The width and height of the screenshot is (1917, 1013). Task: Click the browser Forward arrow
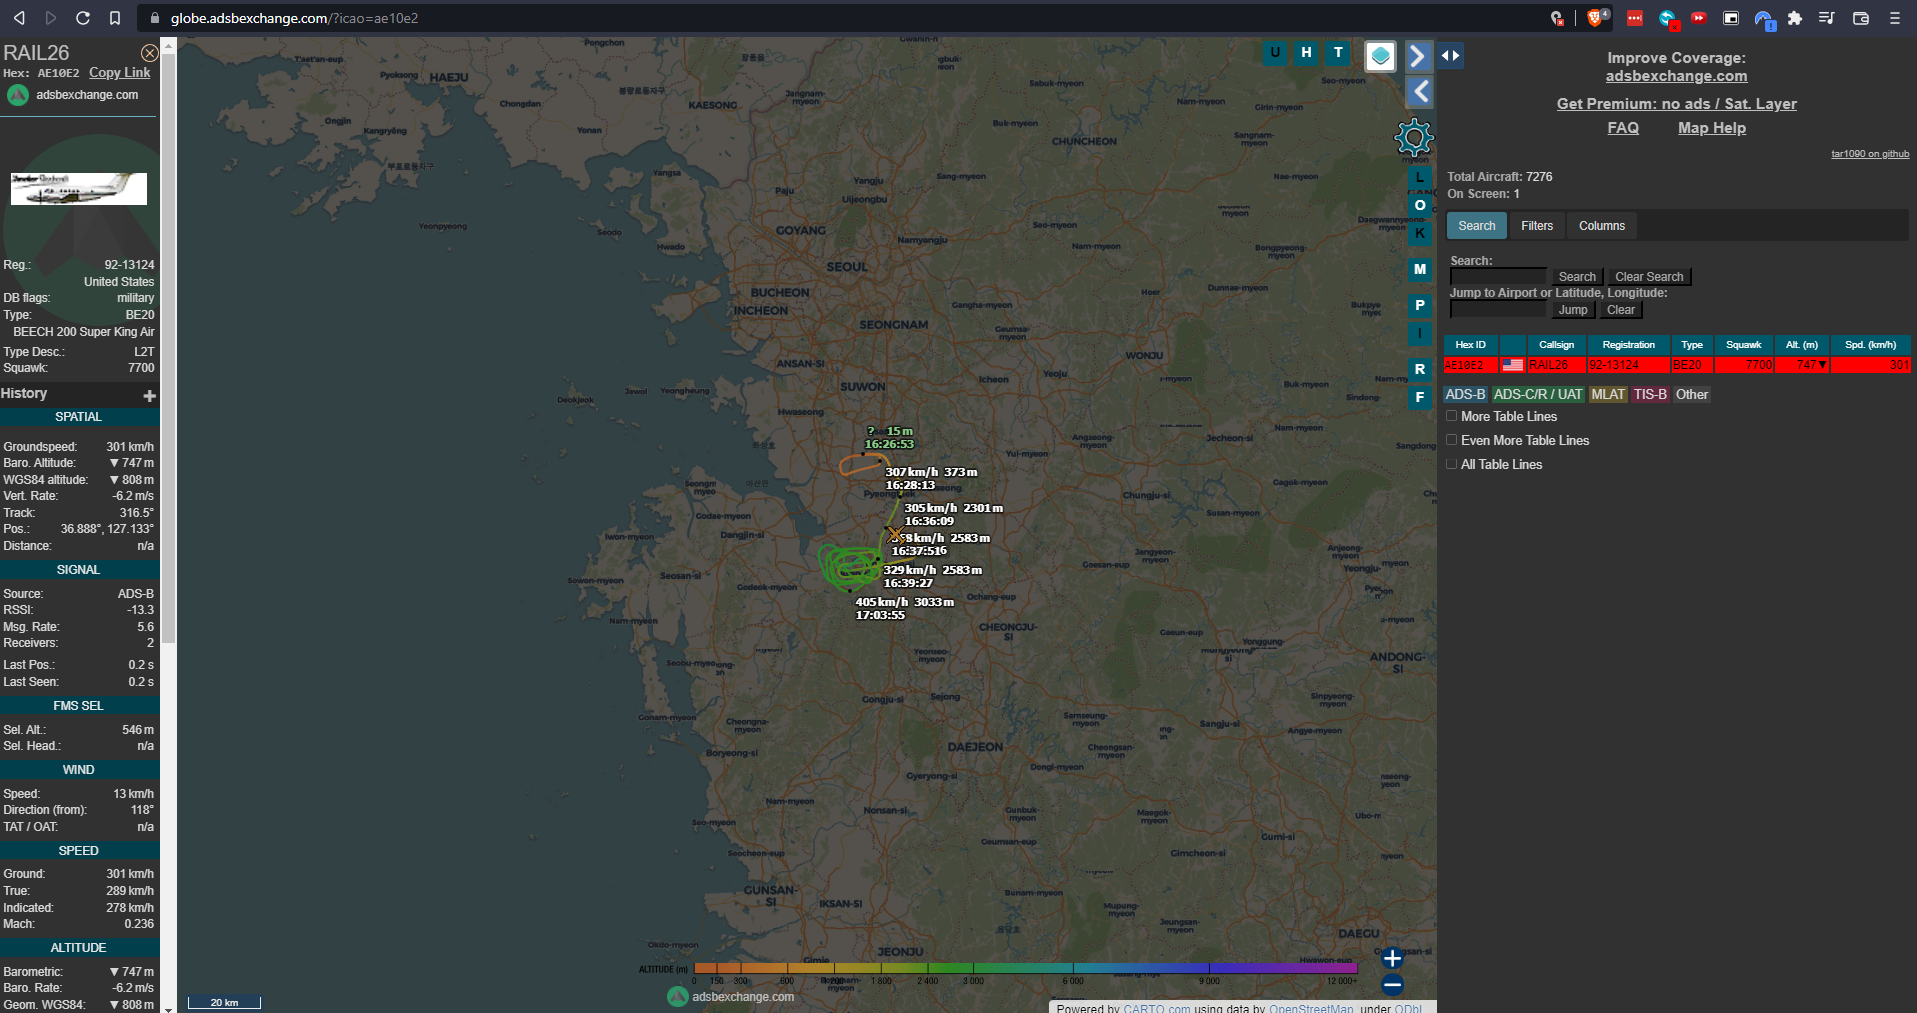[51, 18]
